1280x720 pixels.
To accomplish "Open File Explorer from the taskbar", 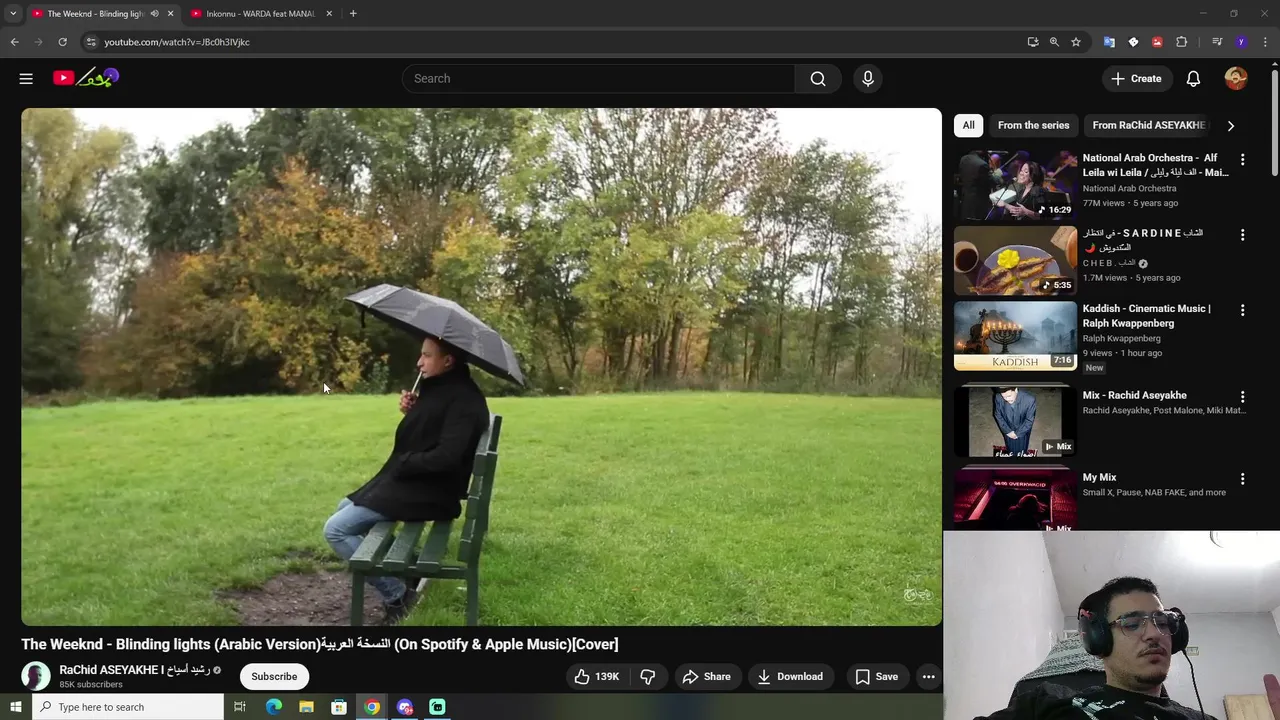I will point(306,707).
